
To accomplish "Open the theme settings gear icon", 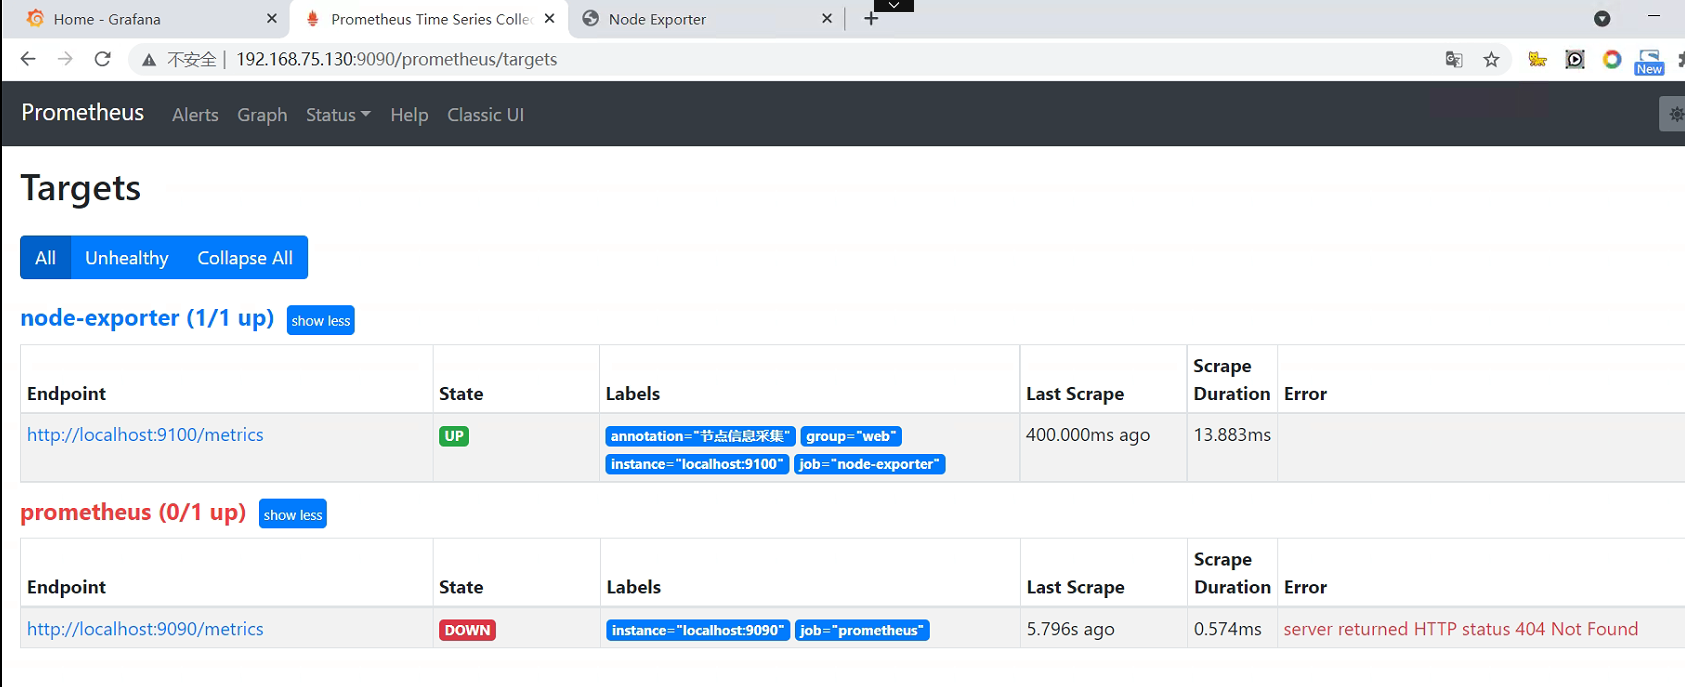I will [x=1675, y=114].
